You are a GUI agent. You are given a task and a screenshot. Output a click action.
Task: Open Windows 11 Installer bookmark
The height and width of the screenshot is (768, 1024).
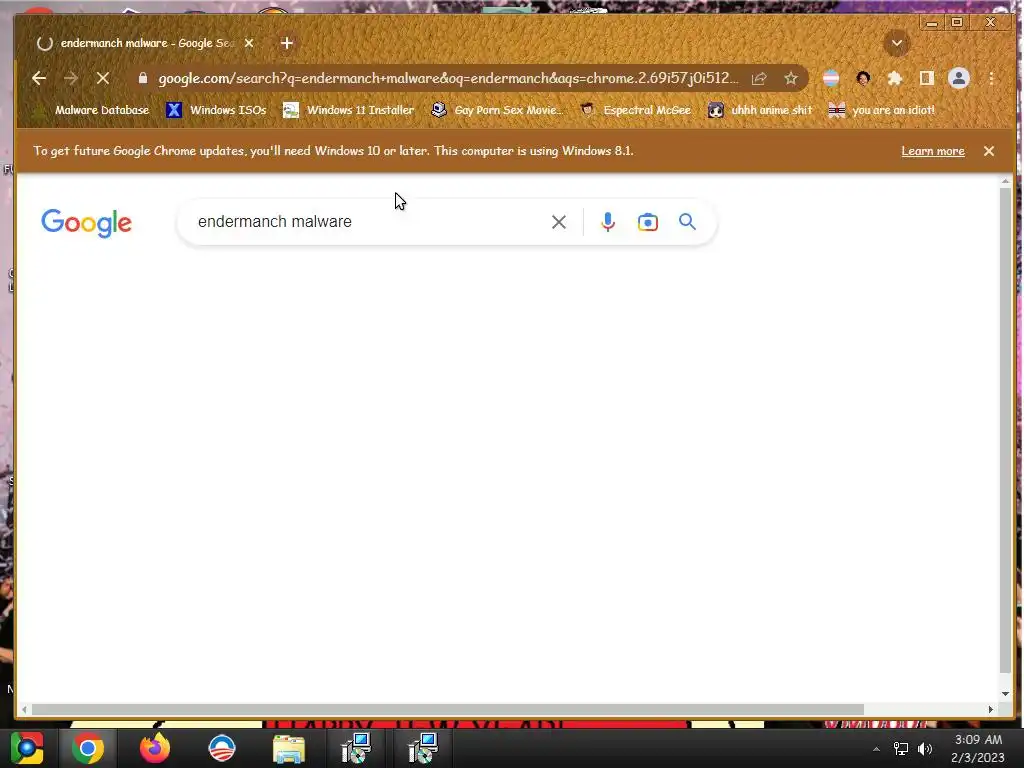(x=349, y=110)
